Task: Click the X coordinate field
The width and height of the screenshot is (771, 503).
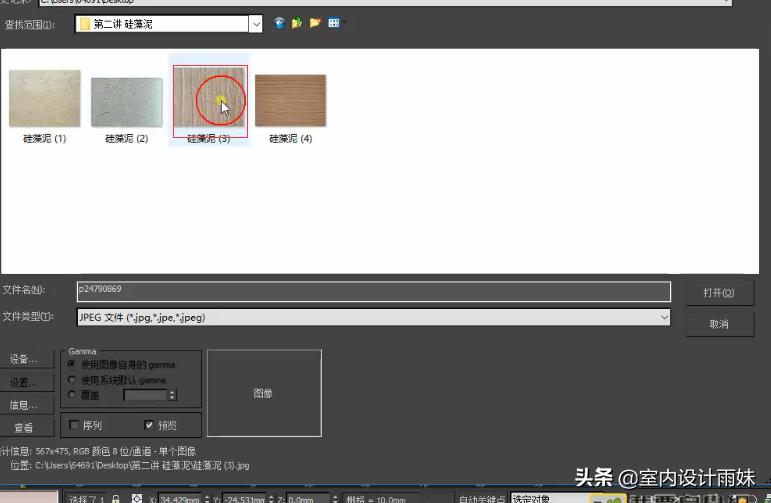Action: (180, 499)
